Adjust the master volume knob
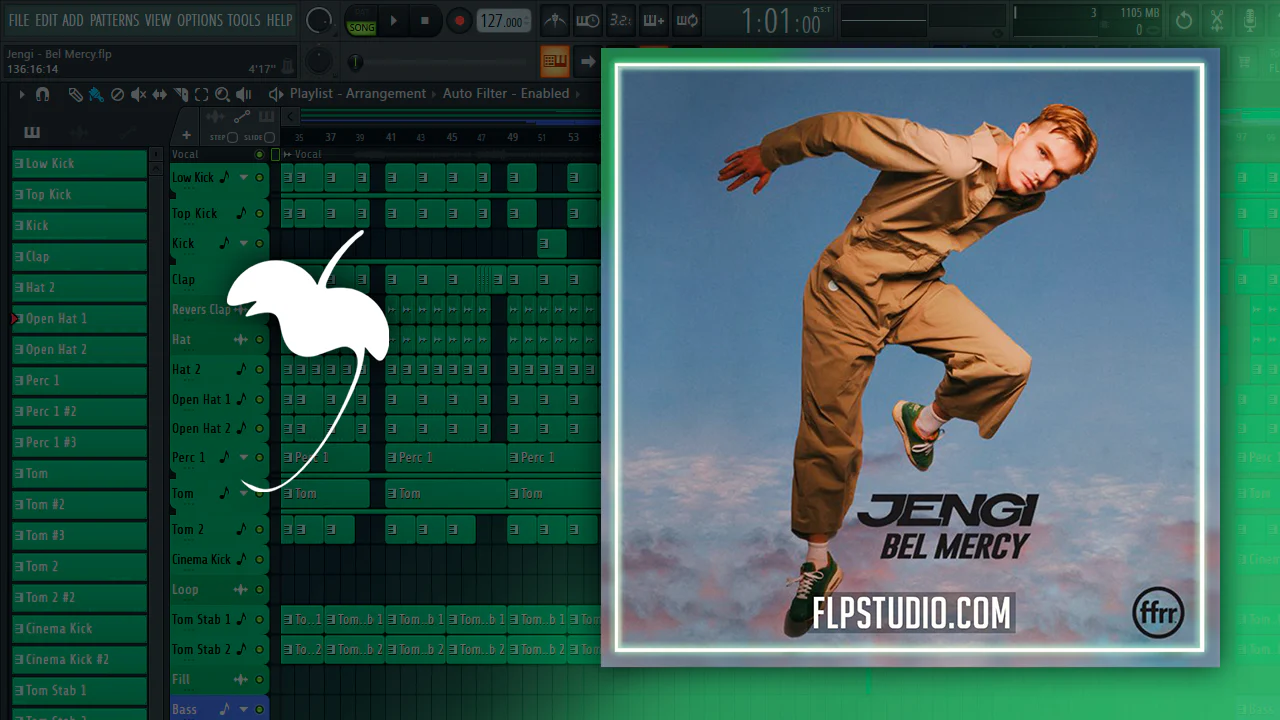This screenshot has height=720, width=1280. click(x=319, y=20)
